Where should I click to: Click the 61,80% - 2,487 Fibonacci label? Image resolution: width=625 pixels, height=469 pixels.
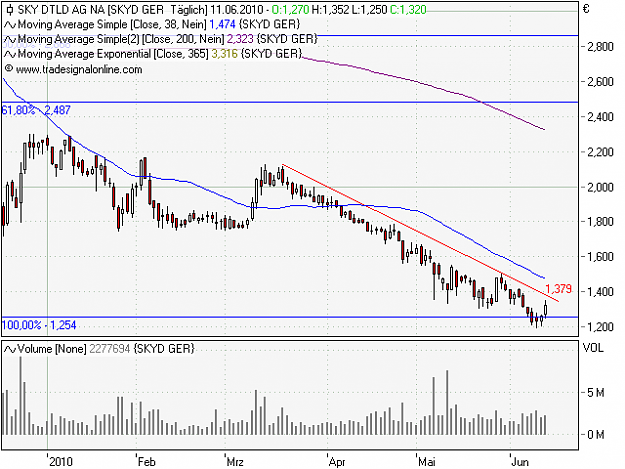tap(36, 110)
